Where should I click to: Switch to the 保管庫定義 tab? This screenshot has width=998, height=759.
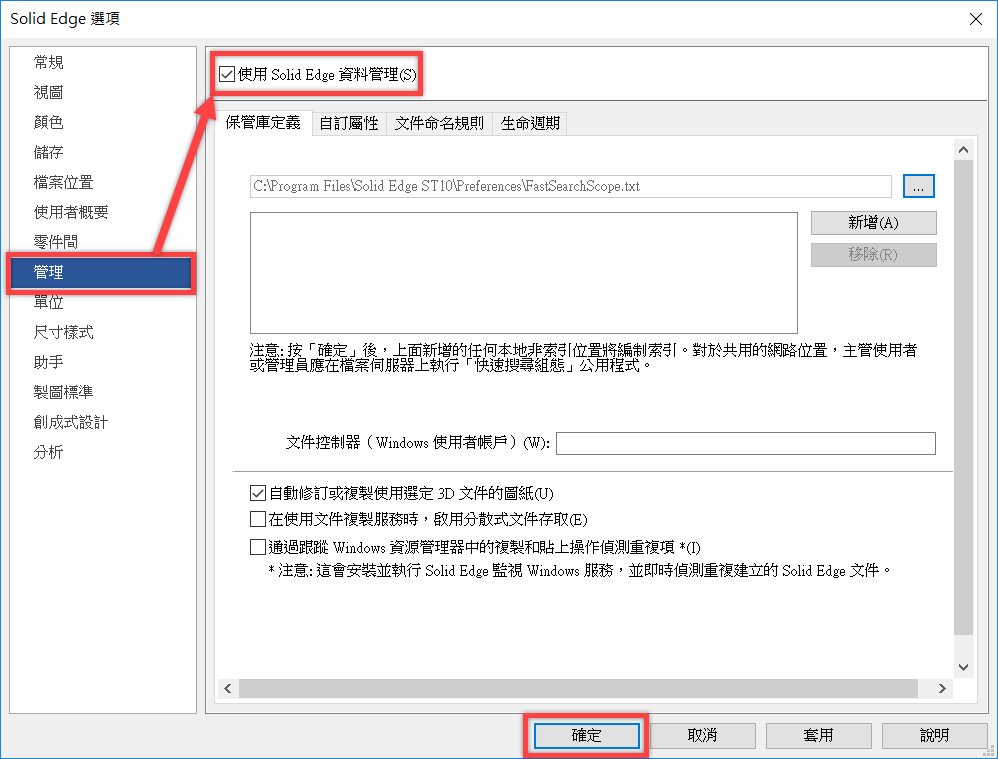[263, 122]
